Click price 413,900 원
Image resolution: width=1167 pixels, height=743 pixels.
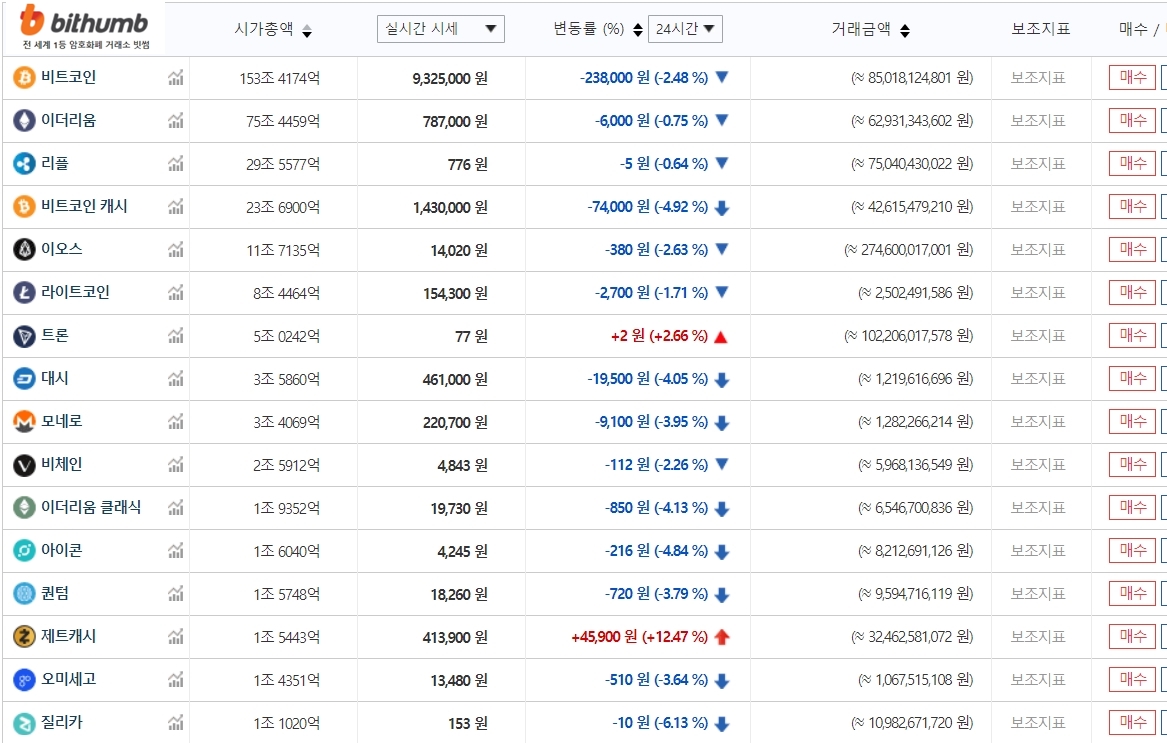click(455, 637)
